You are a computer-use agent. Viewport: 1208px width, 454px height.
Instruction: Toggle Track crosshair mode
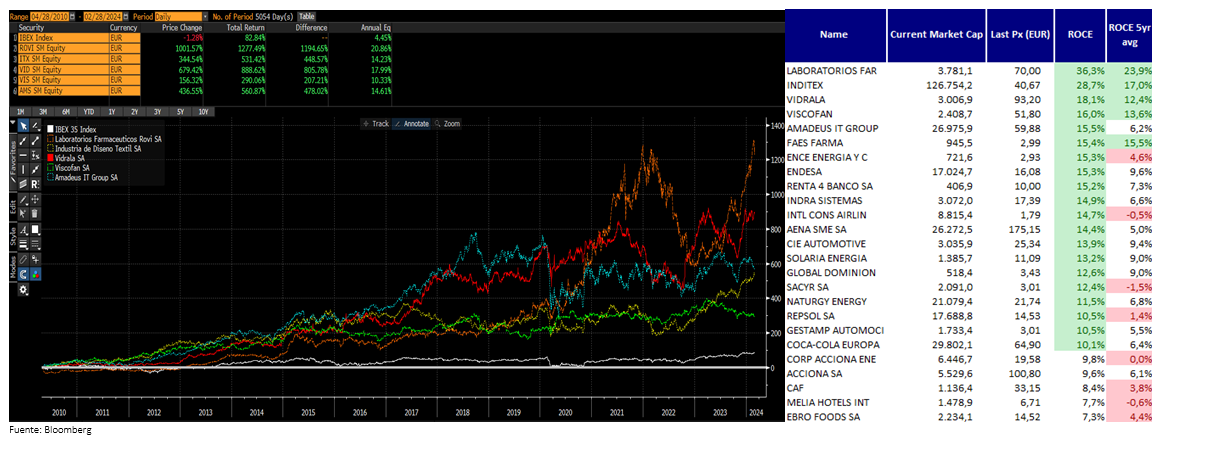click(375, 123)
